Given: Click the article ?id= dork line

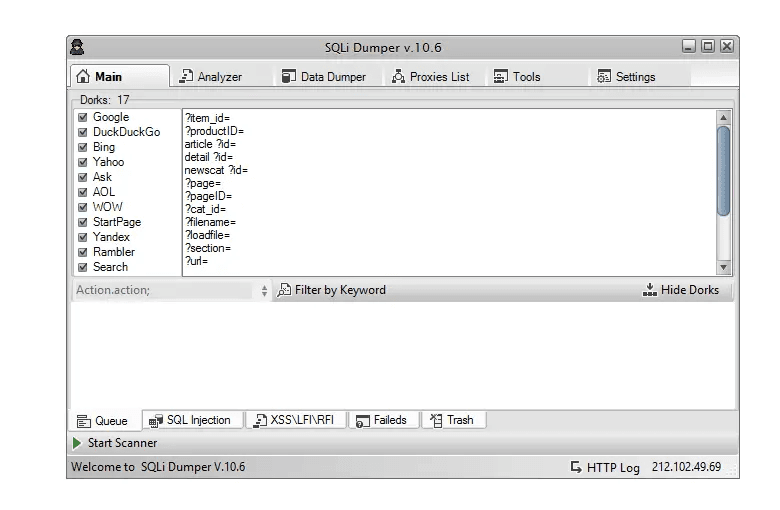Looking at the screenshot, I should (x=210, y=144).
